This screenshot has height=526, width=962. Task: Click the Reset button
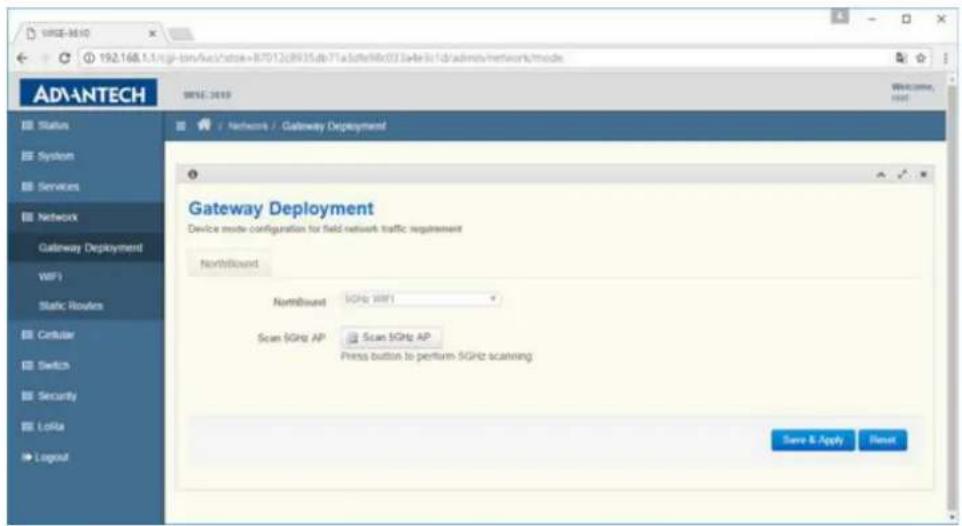(x=882, y=440)
